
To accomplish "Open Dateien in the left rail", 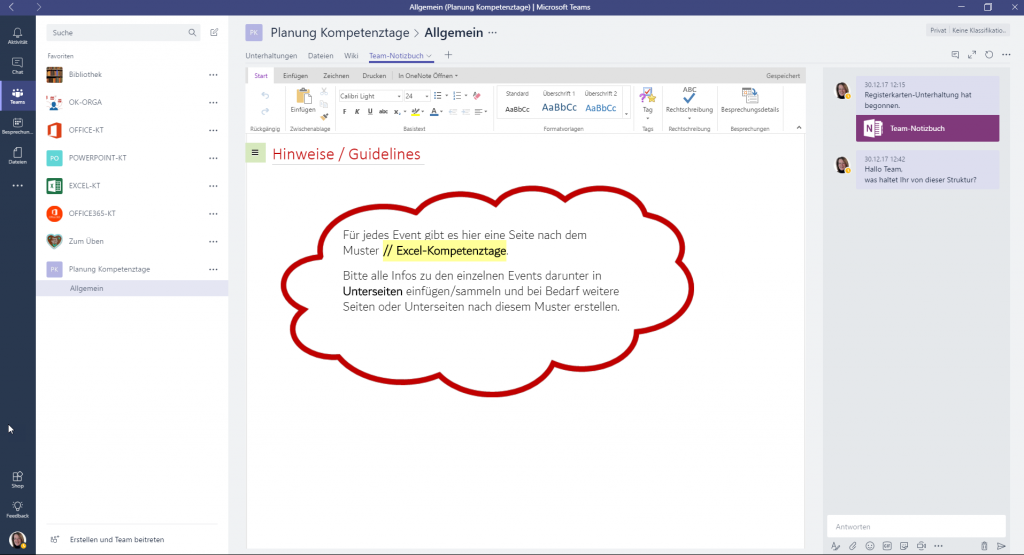I will point(18,155).
